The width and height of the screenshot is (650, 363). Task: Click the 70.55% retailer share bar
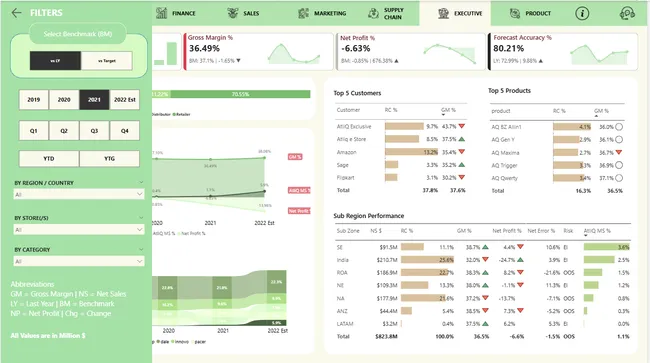[x=240, y=94]
